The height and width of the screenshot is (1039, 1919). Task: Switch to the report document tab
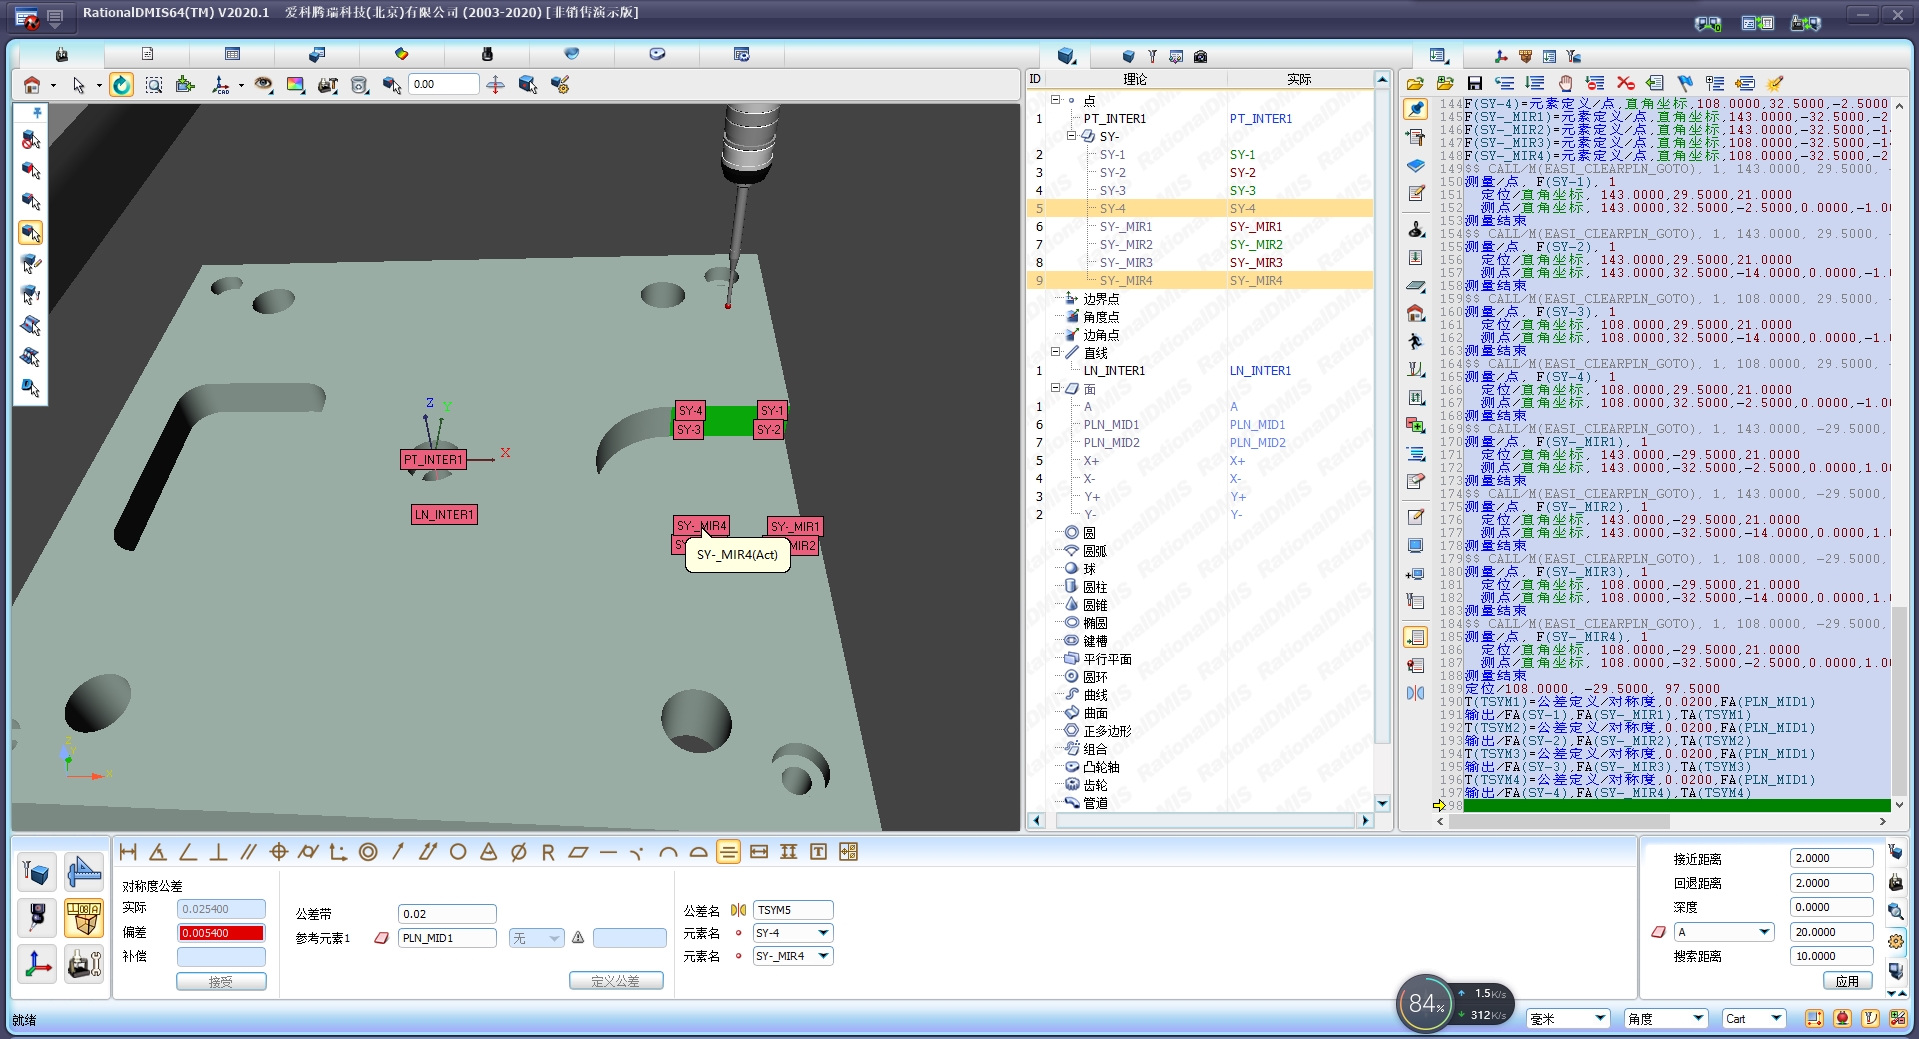pos(147,54)
